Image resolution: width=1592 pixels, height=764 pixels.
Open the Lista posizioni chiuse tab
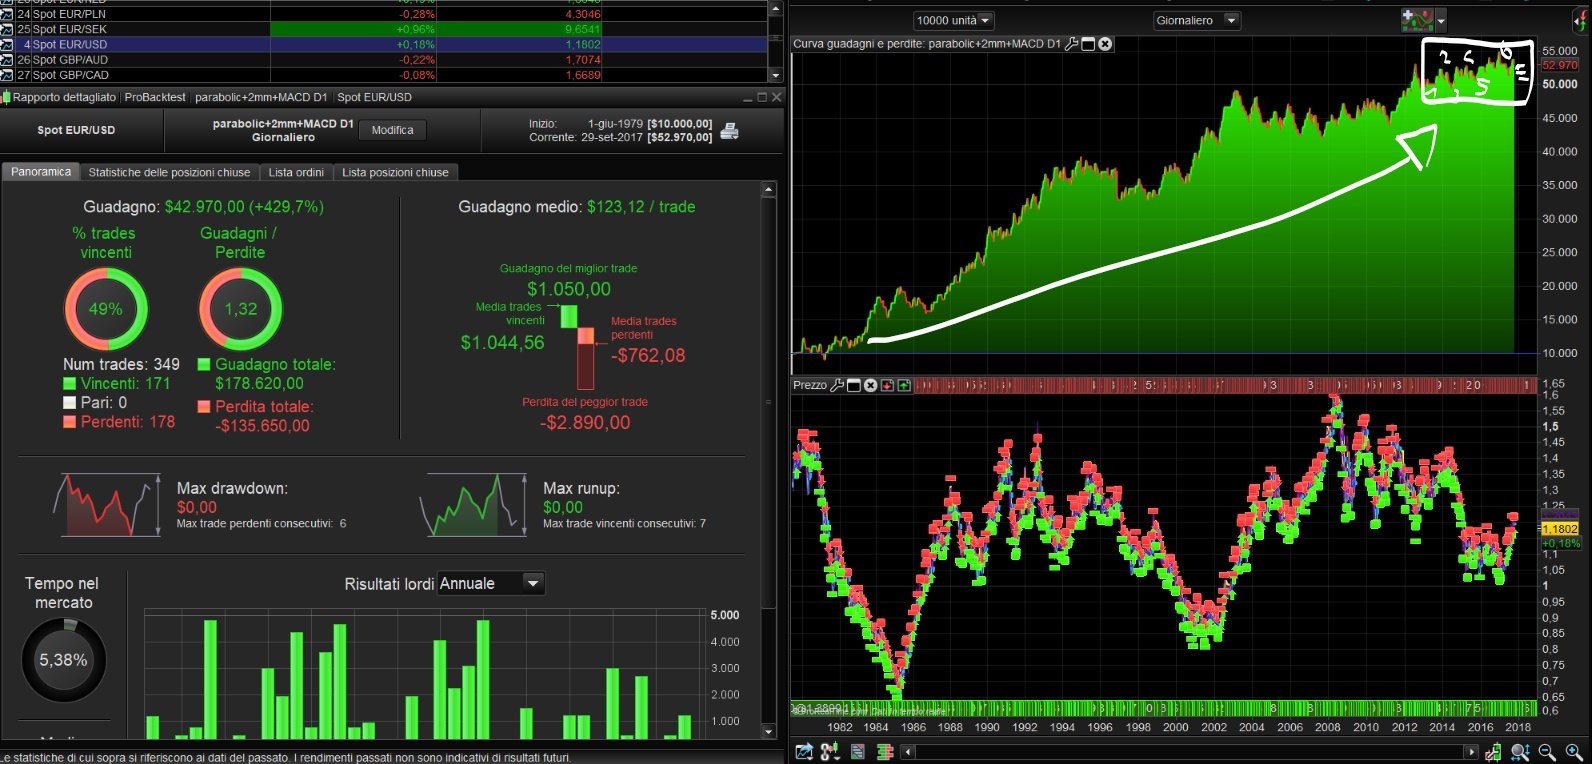395,172
